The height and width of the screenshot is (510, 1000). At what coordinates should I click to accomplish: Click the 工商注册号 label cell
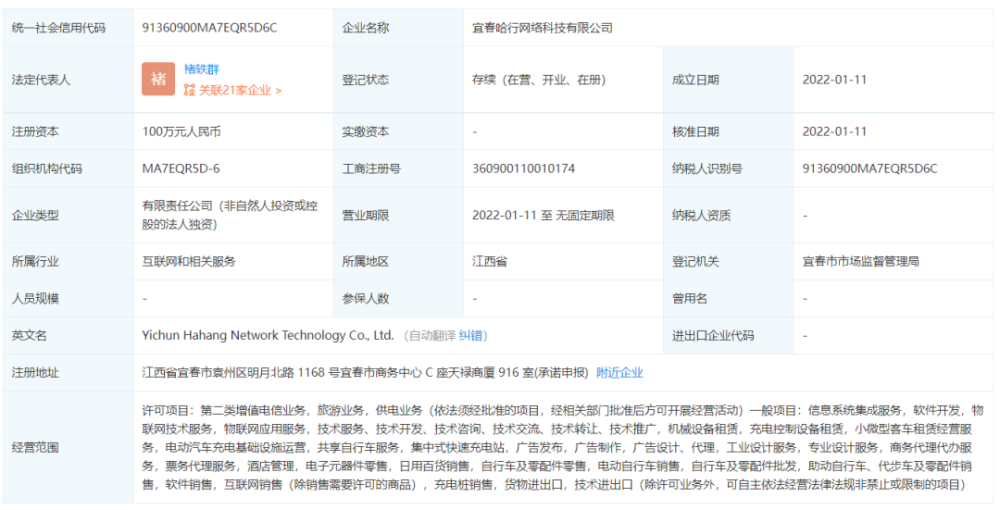[x=398, y=169]
